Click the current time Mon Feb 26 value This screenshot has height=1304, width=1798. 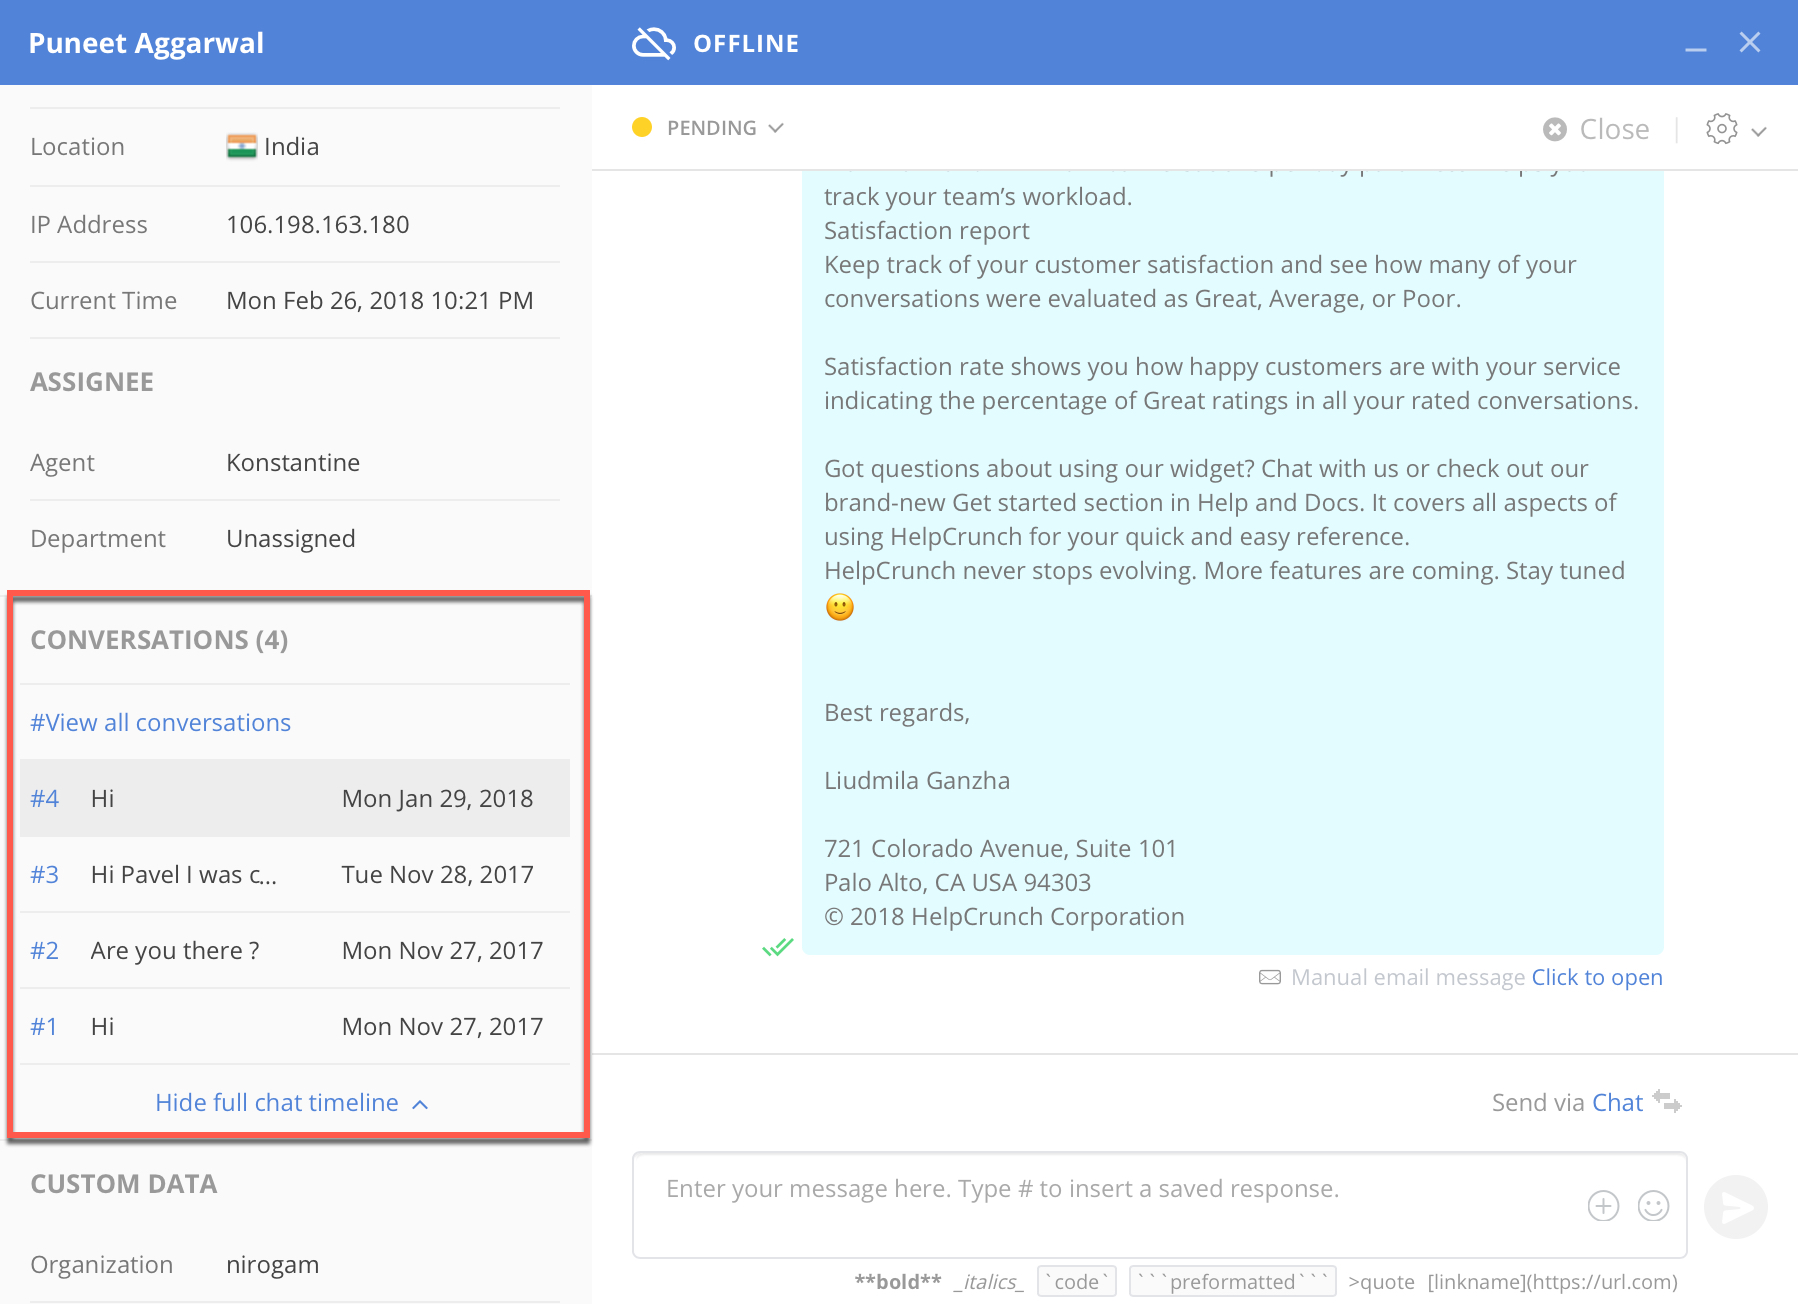380,300
